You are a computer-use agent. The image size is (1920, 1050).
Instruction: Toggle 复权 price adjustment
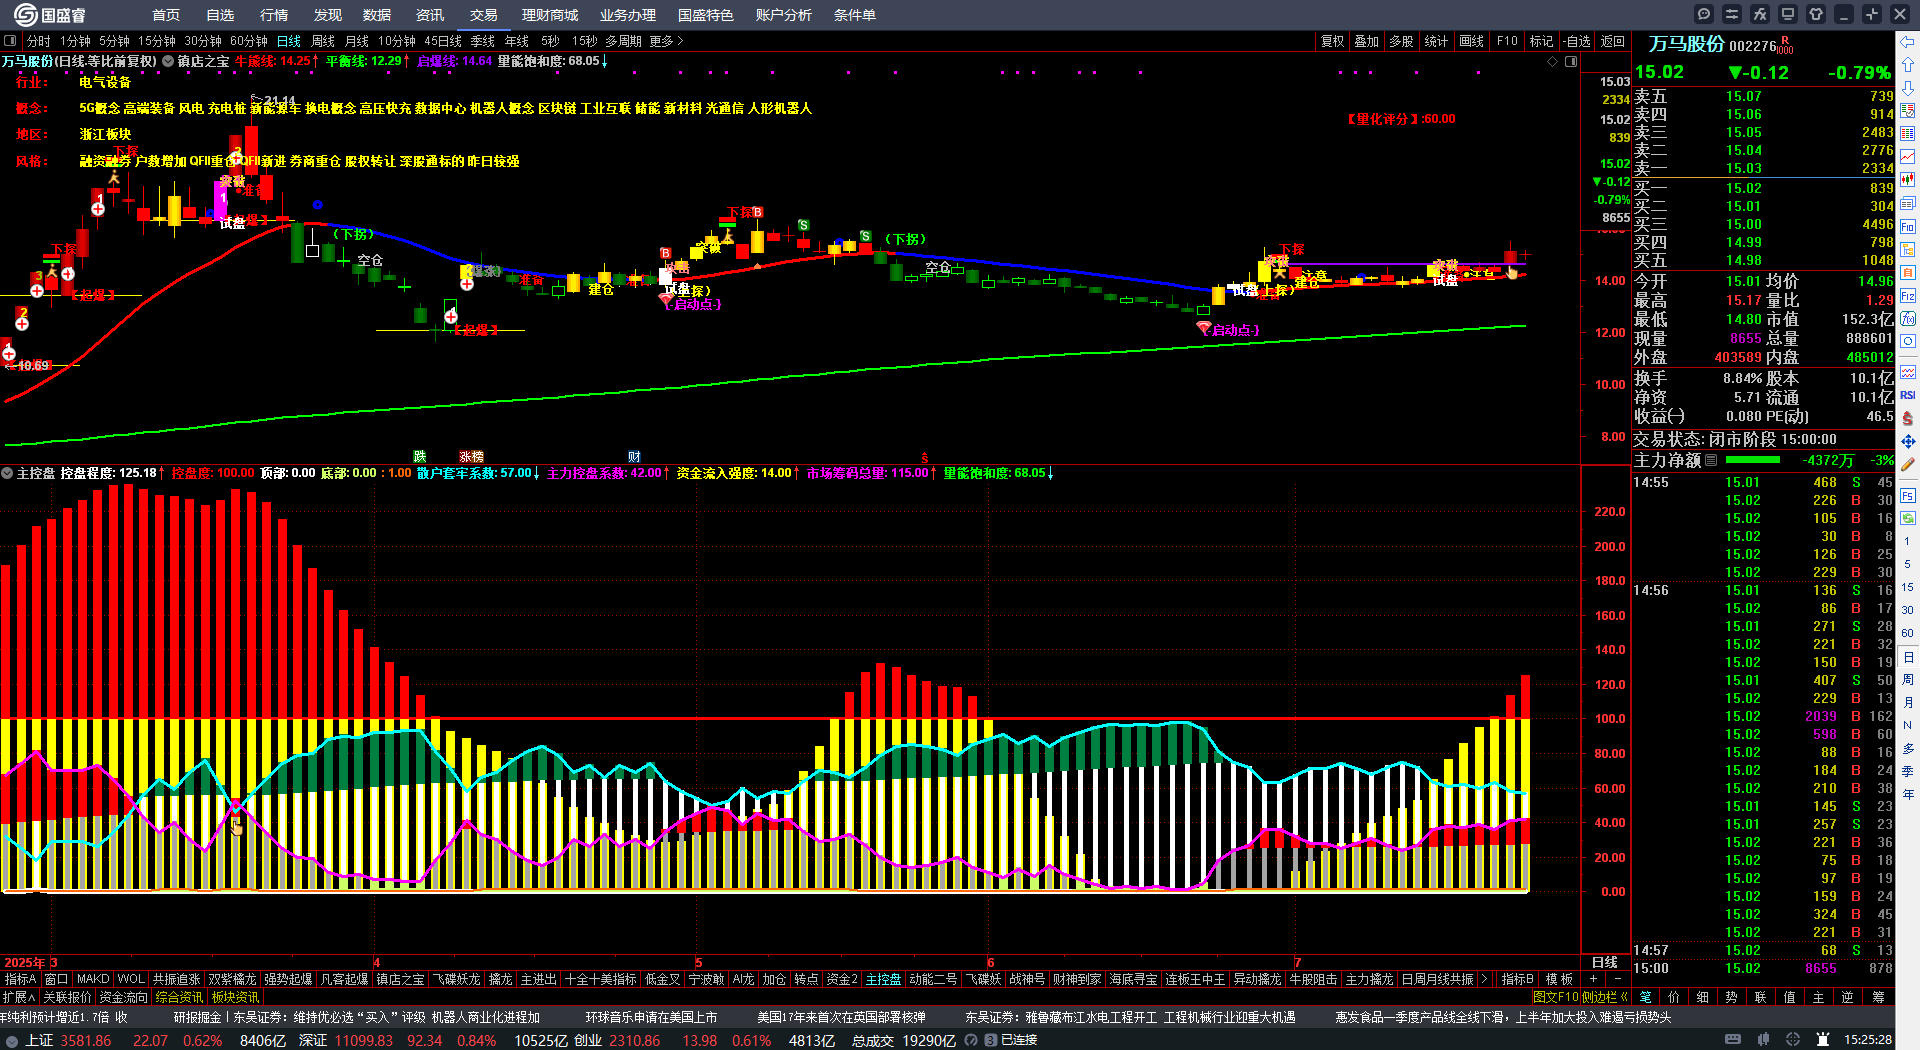1332,41
